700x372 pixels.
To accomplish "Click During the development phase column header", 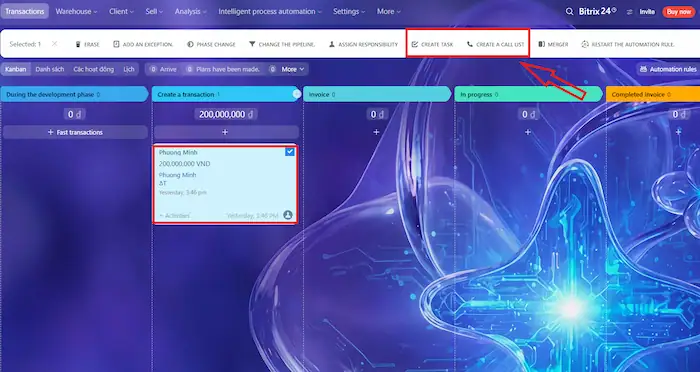I will point(74,94).
